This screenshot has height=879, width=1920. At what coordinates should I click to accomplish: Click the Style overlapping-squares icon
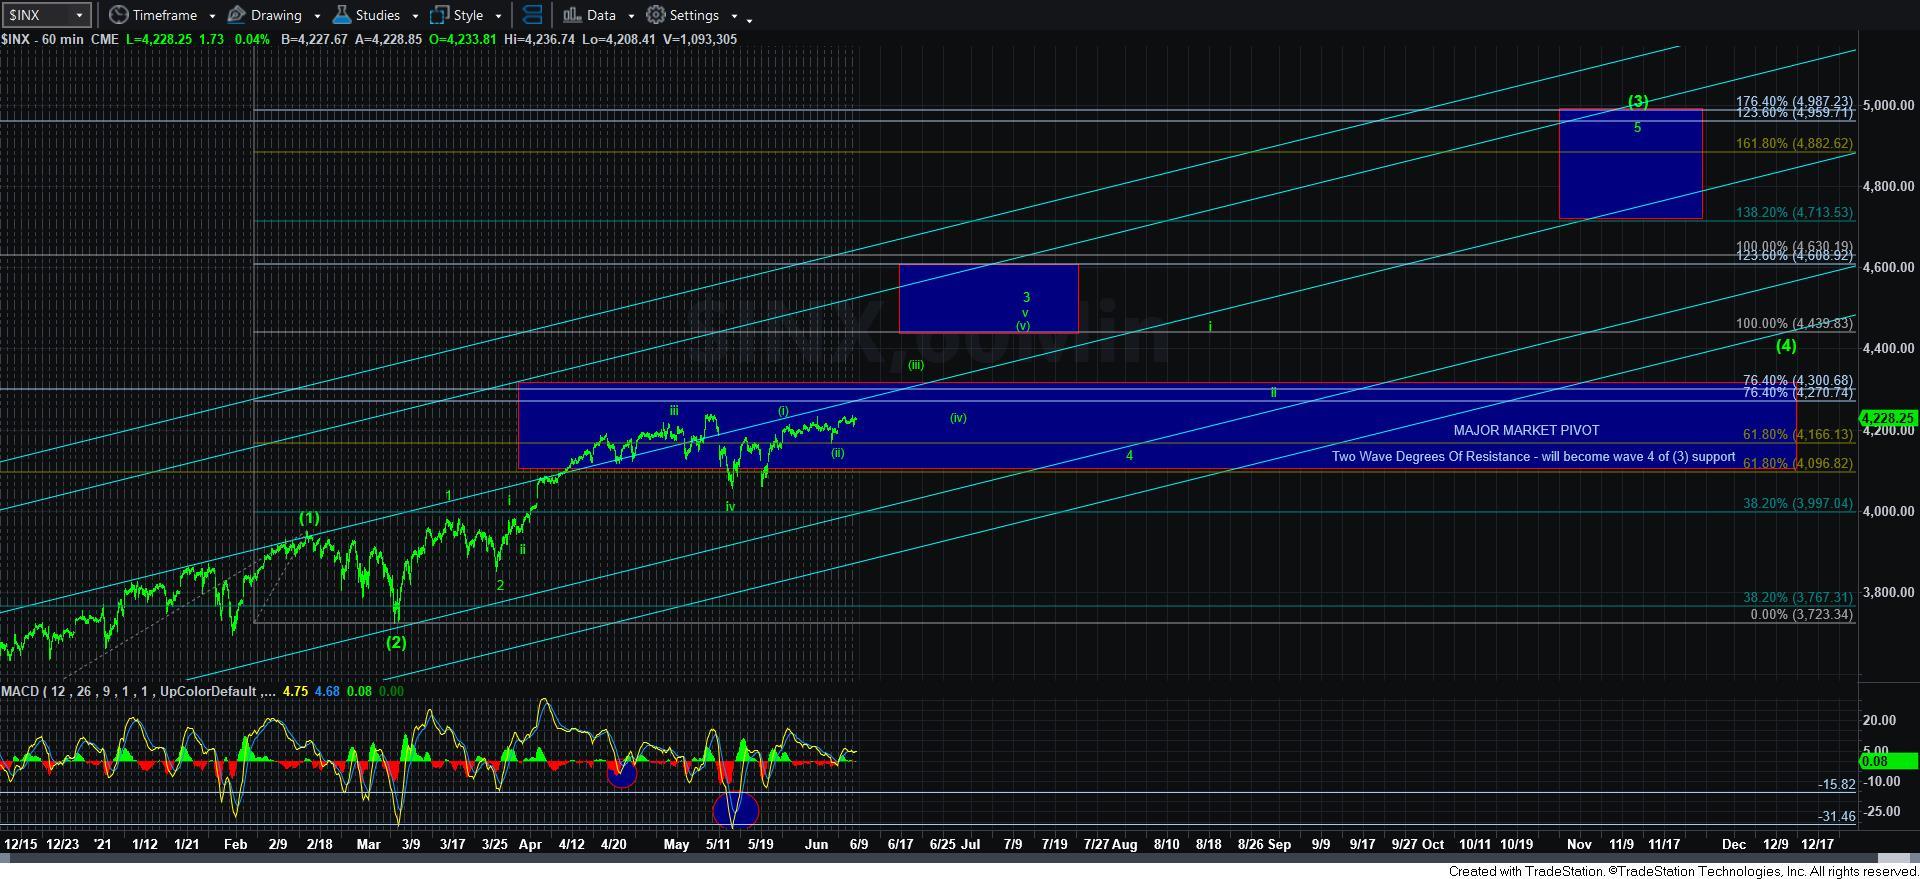[x=439, y=15]
